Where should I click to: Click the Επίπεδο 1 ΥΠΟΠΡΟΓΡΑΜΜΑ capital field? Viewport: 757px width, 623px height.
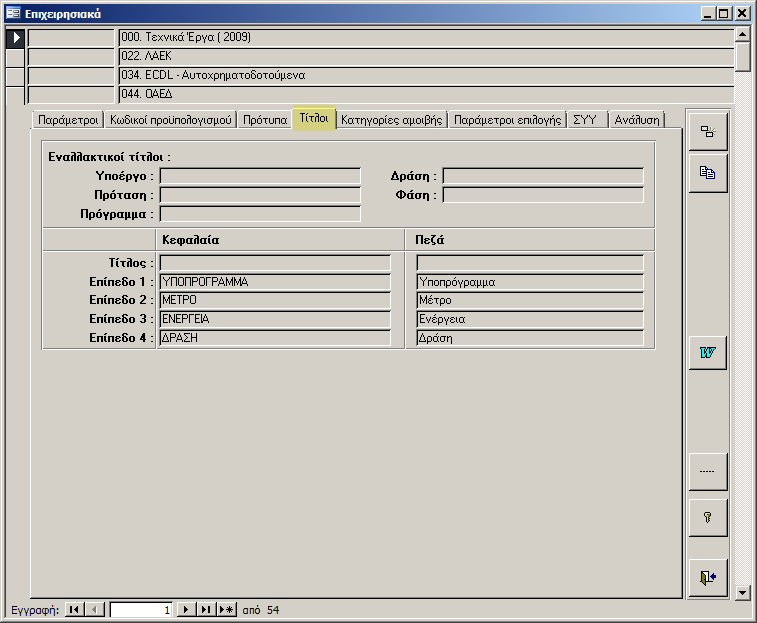tap(274, 282)
